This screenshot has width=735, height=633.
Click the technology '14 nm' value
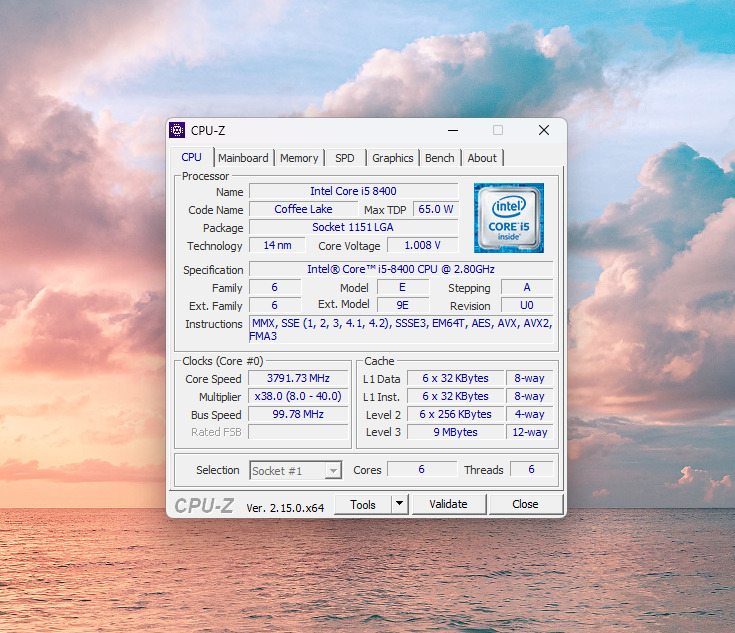point(277,245)
